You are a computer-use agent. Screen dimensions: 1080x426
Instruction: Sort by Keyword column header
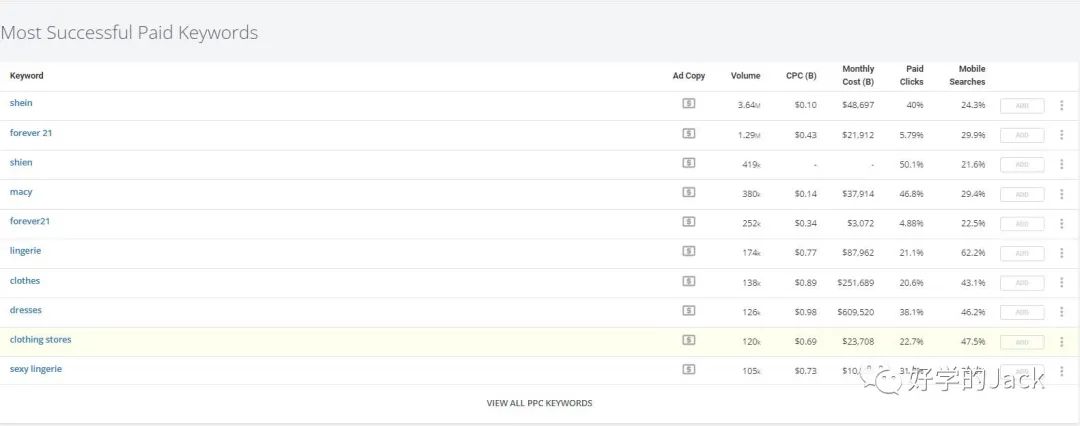click(27, 76)
